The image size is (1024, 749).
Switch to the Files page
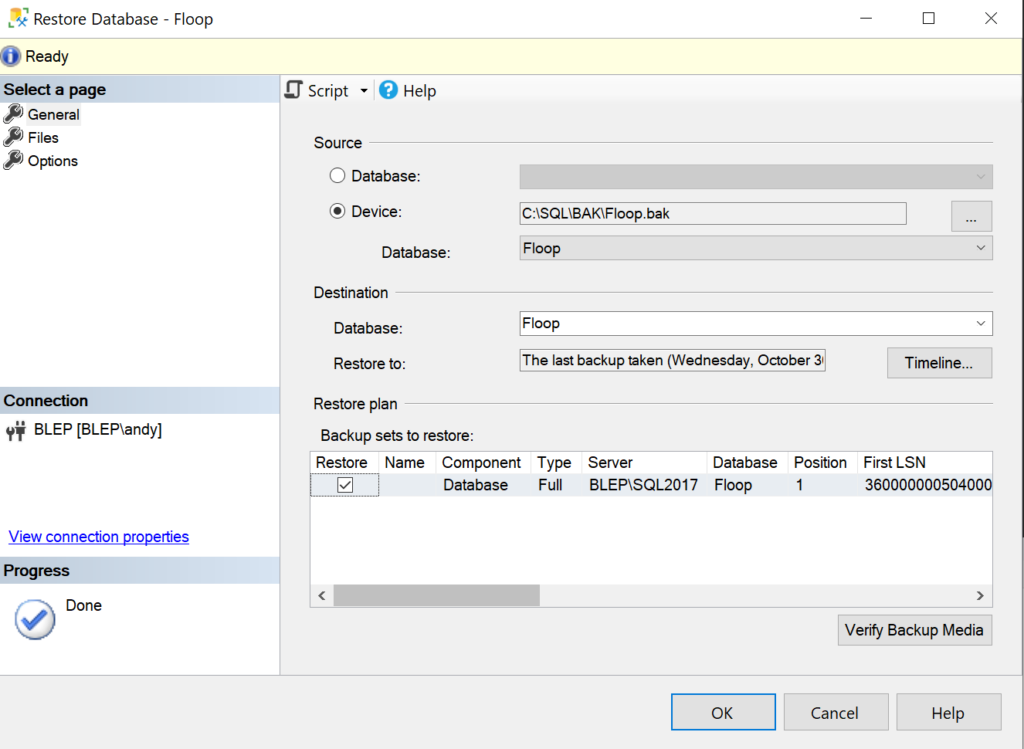coord(43,138)
